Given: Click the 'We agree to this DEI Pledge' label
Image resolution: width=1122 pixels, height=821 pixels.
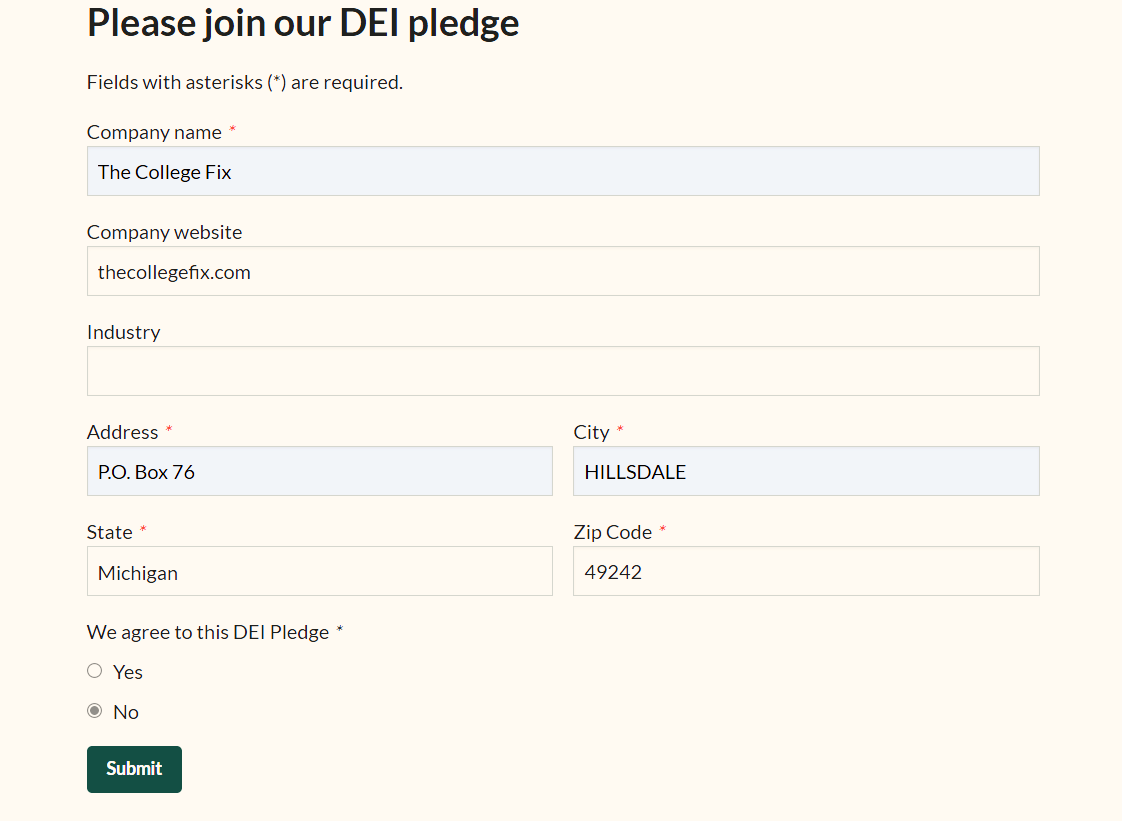Looking at the screenshot, I should point(208,633).
